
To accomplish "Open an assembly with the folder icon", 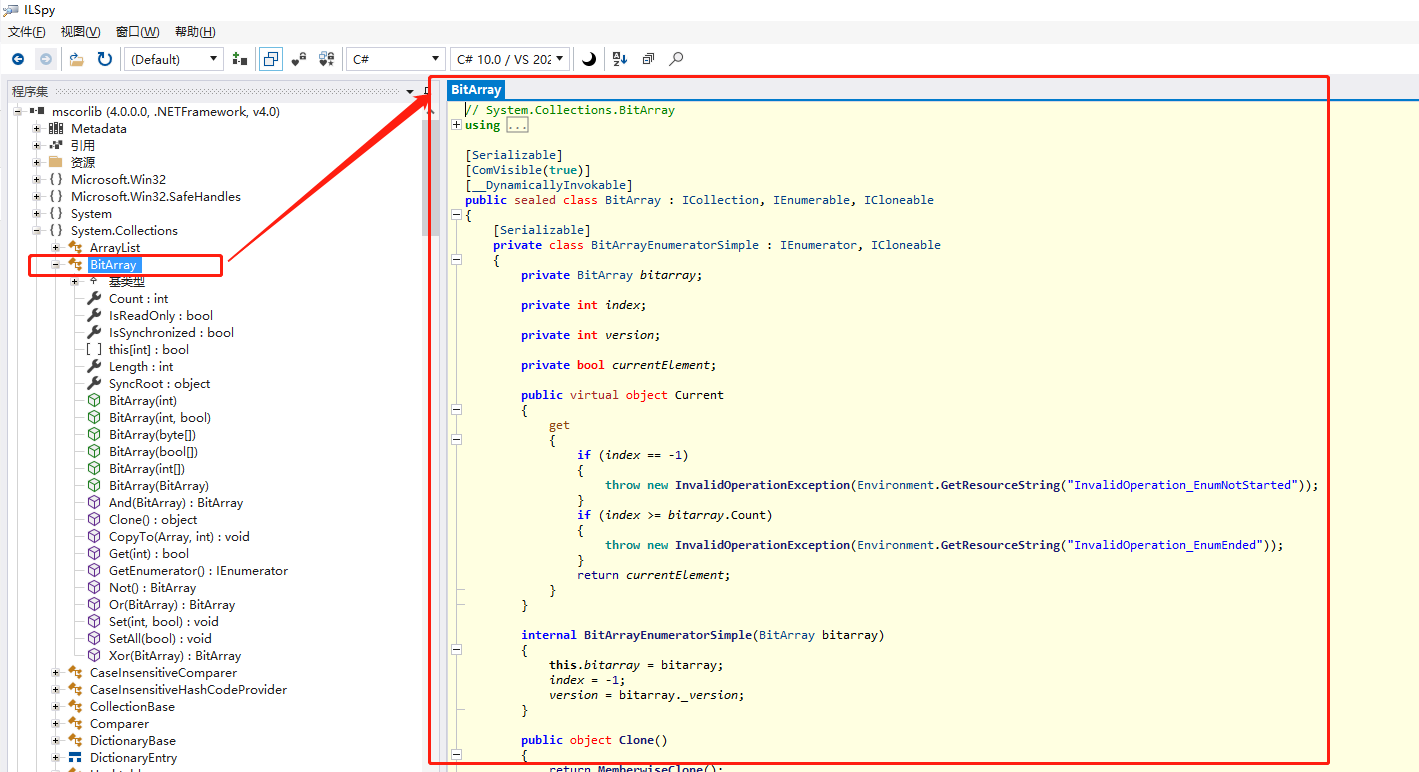I will coord(77,59).
